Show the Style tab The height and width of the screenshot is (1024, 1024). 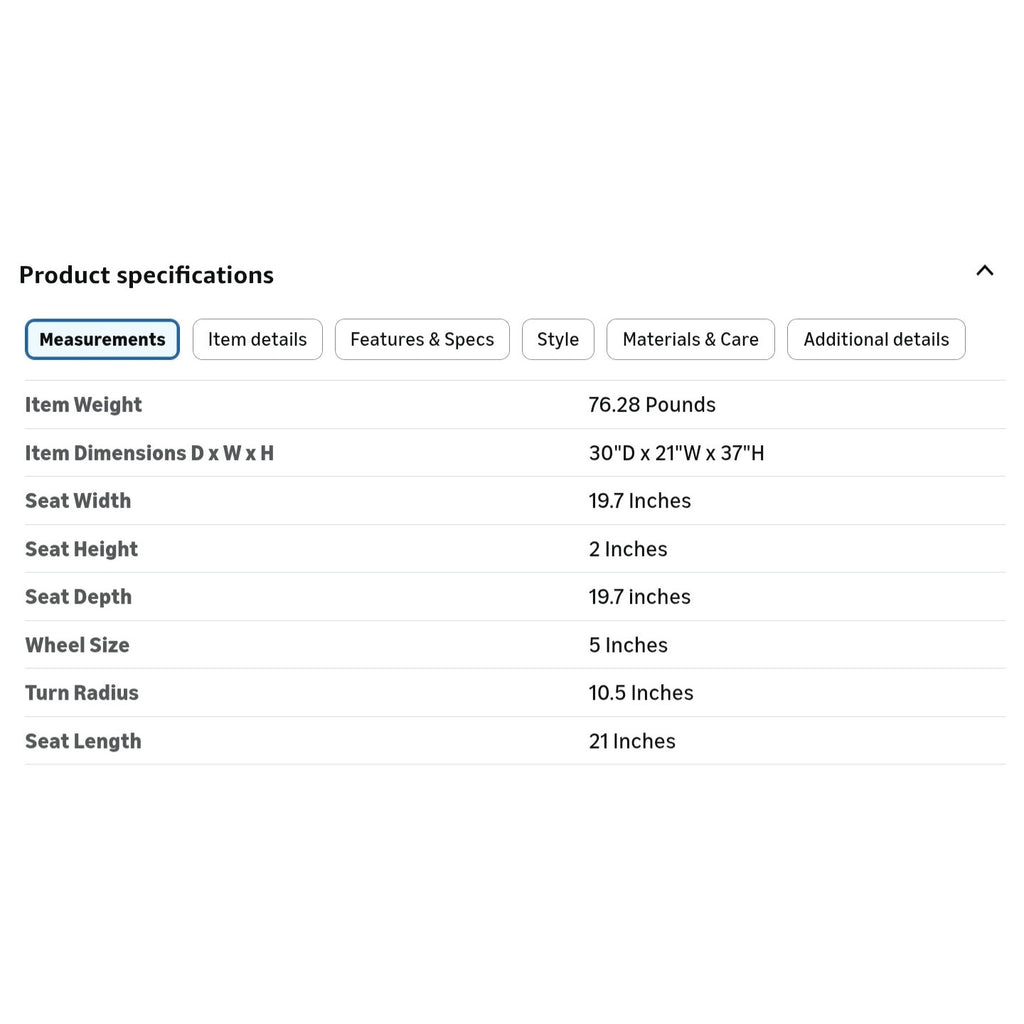558,339
